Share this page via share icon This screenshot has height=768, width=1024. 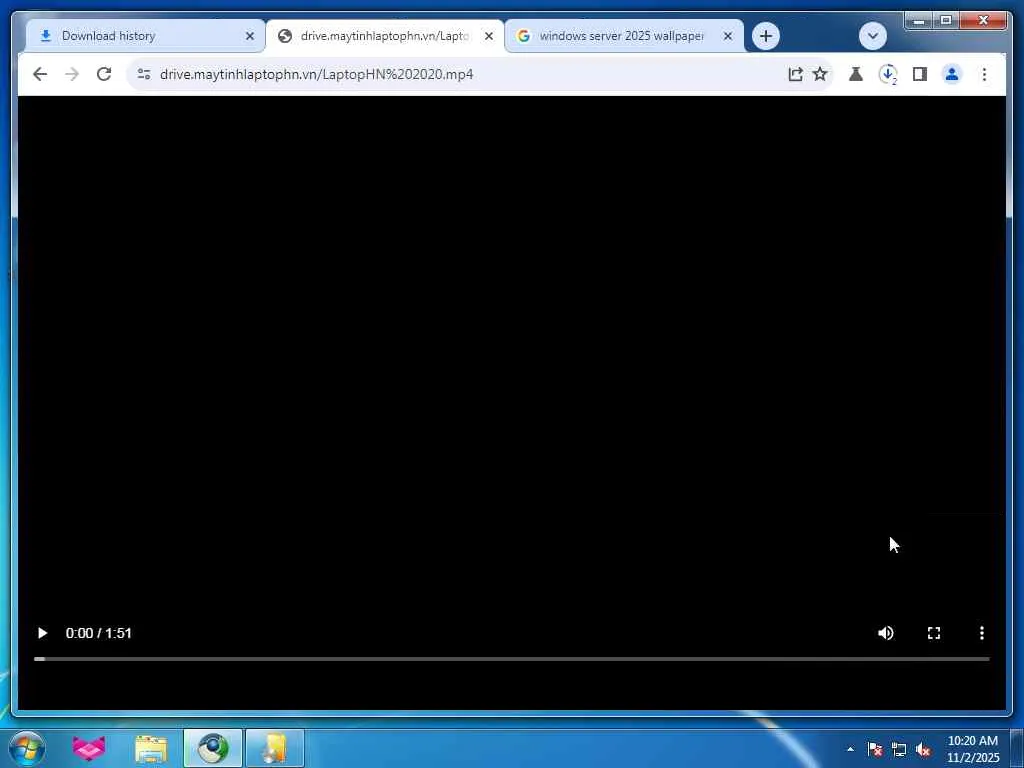pyautogui.click(x=795, y=74)
